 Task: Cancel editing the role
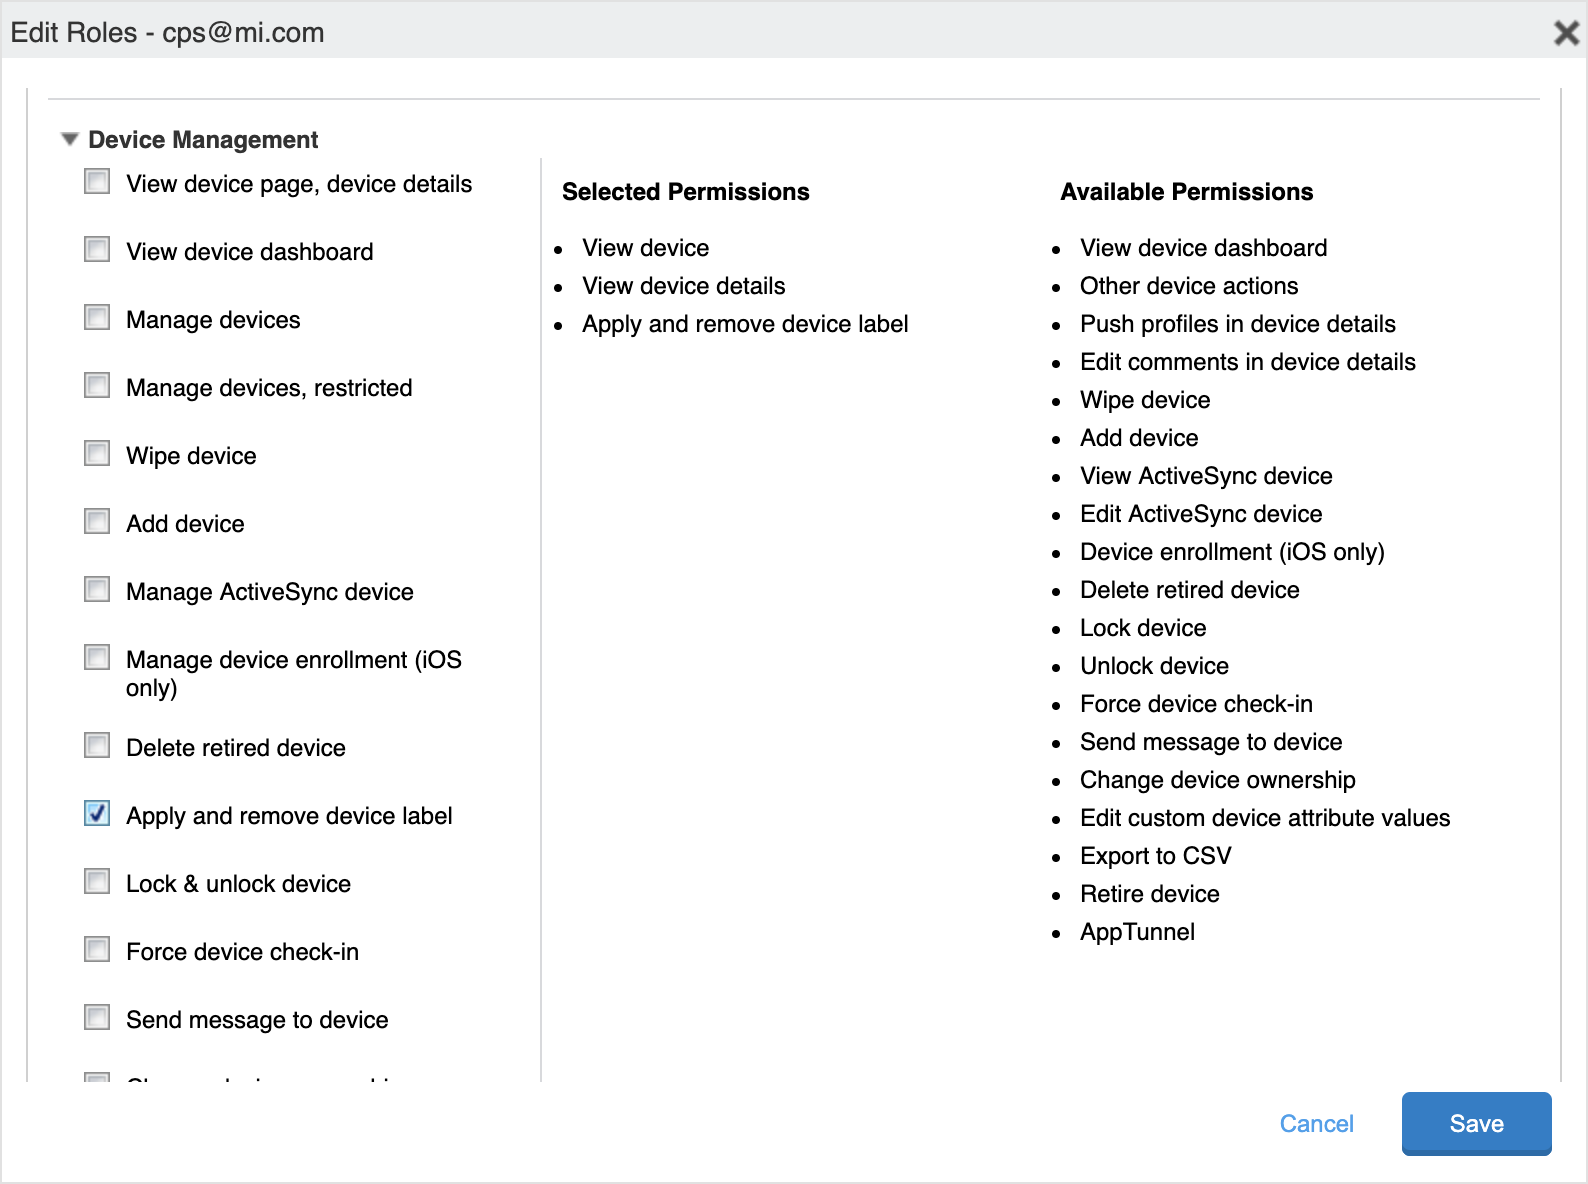1316,1123
